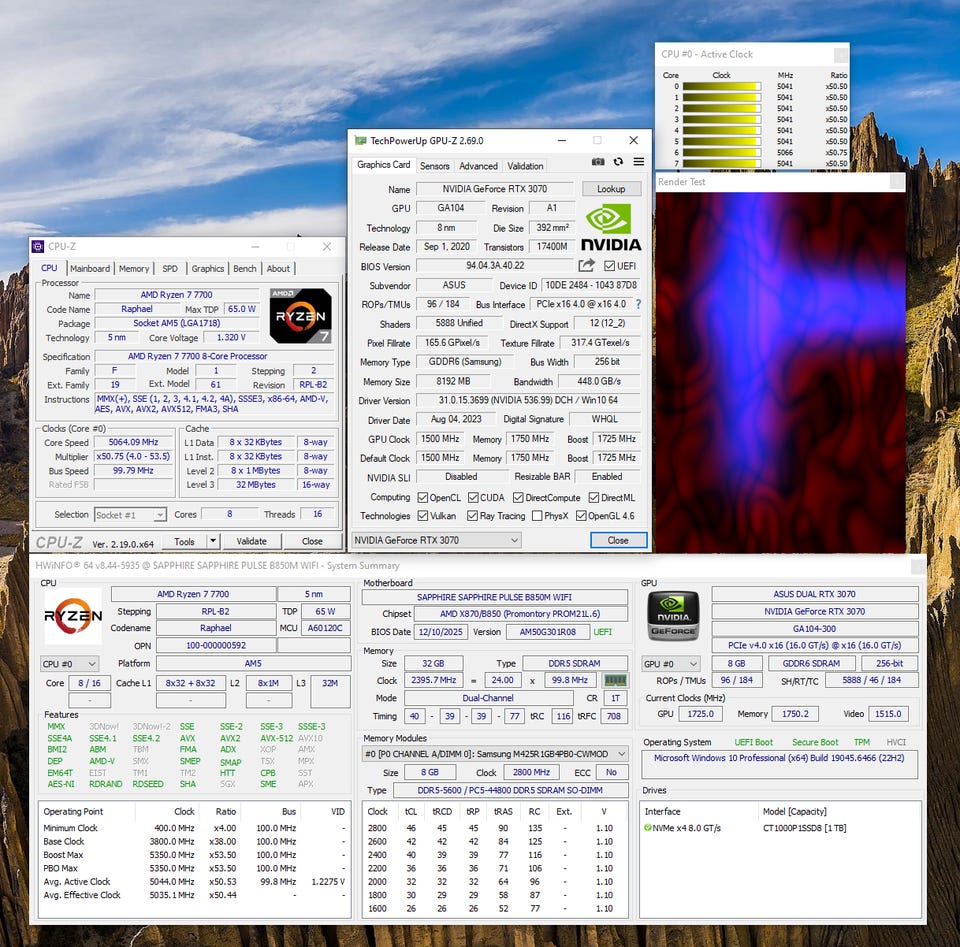Viewport: 960px width, 947px height.
Task: Open the About tab in CPU-Z
Action: (278, 268)
